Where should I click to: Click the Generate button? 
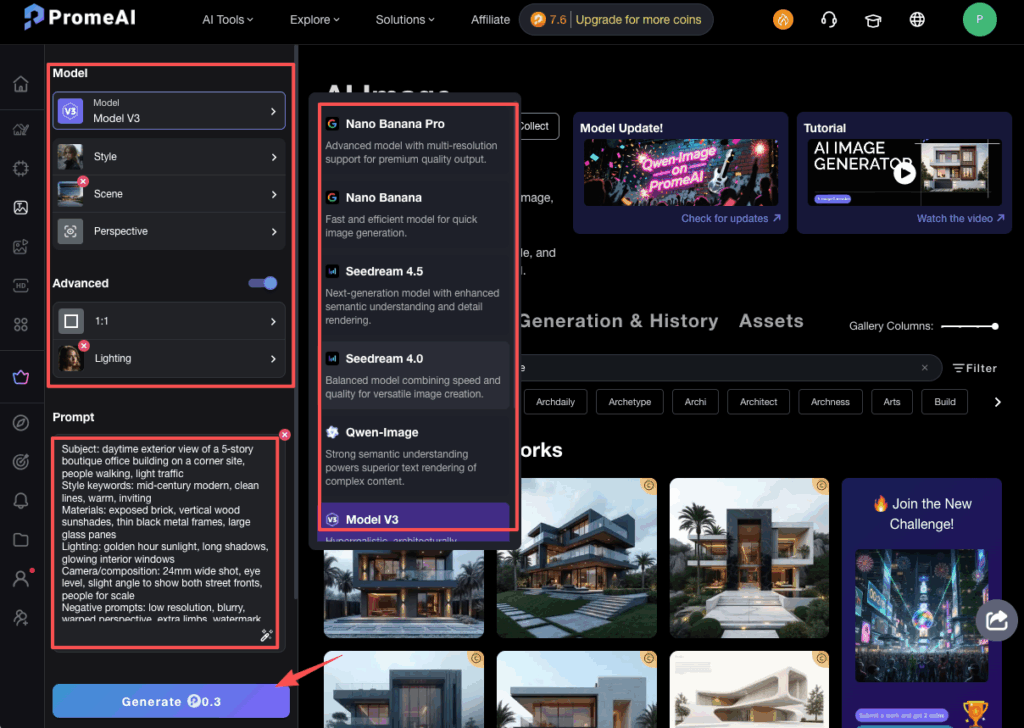pyautogui.click(x=171, y=701)
